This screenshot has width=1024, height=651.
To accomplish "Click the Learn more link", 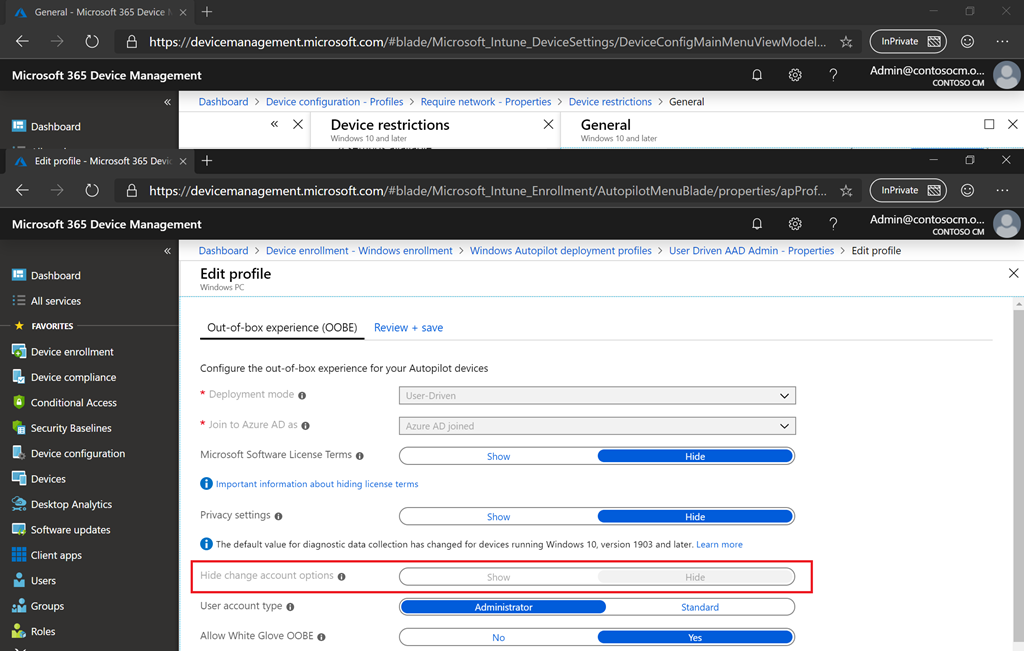I will 719,545.
